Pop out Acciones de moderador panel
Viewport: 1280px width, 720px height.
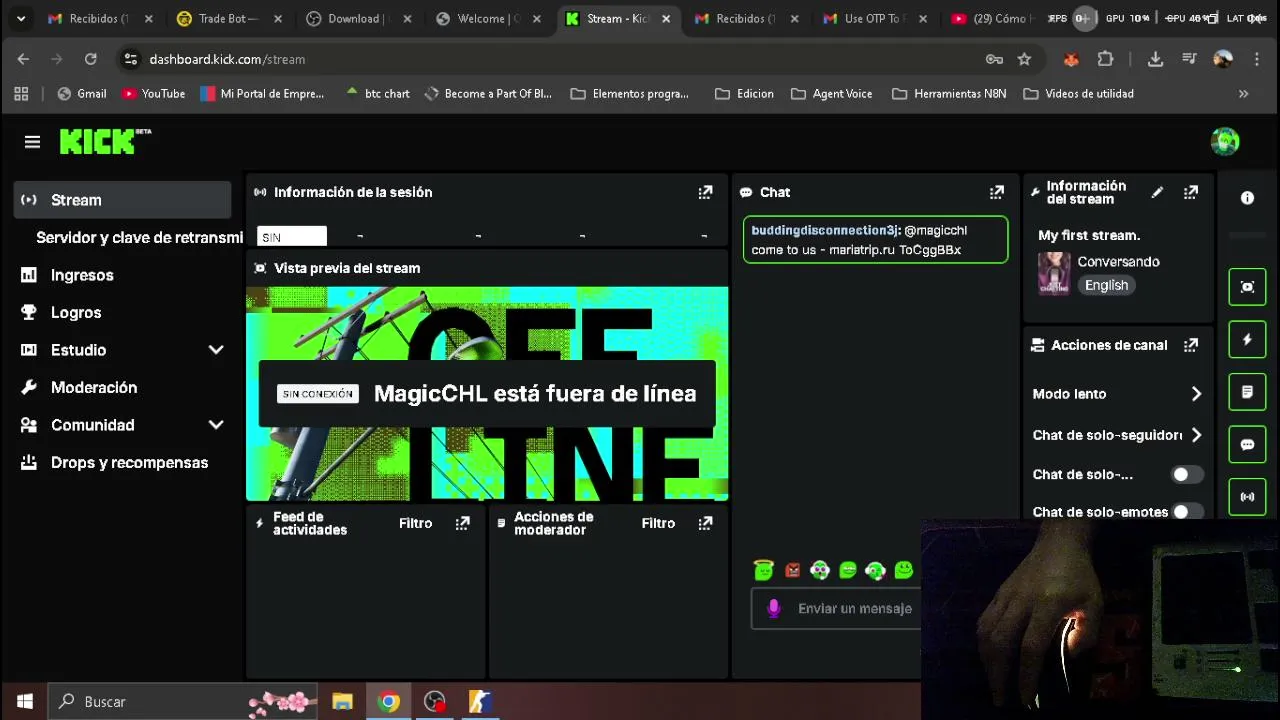click(x=705, y=523)
